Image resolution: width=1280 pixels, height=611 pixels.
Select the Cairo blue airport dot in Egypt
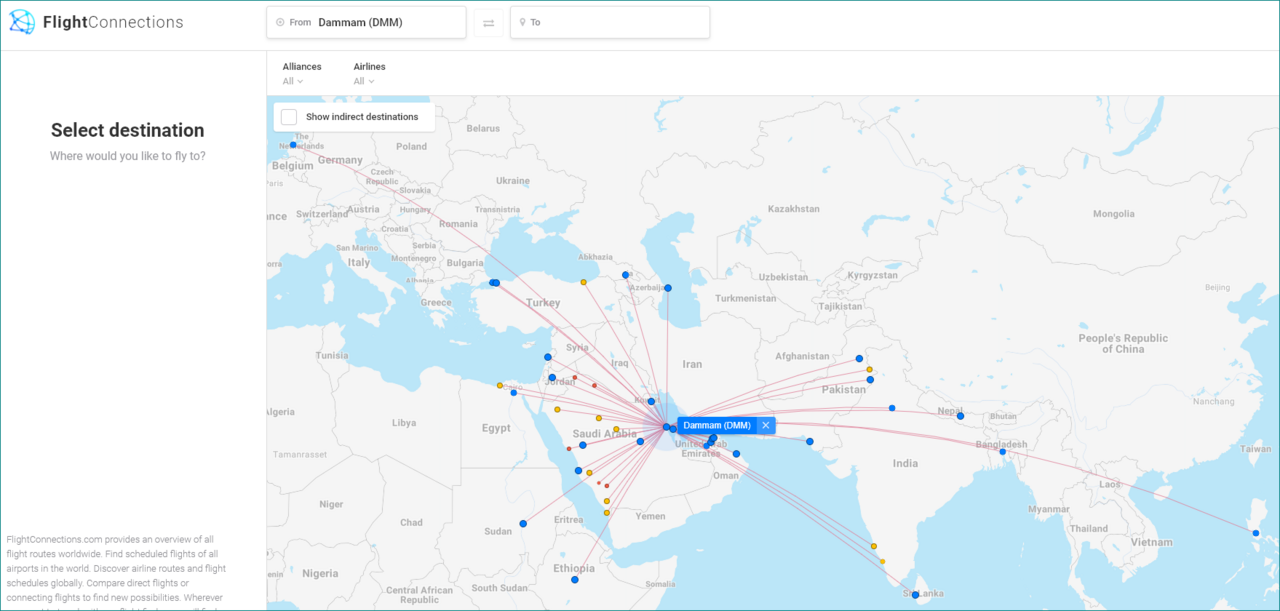pyautogui.click(x=514, y=393)
